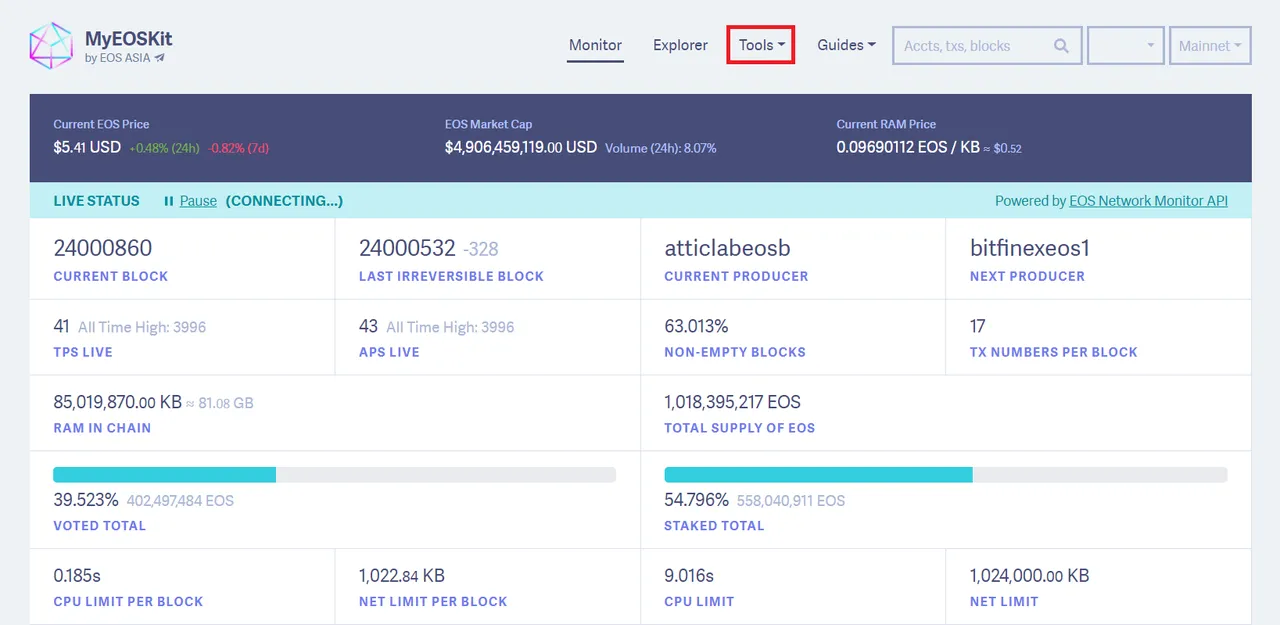Click the Voted Total progress bar
Viewport: 1280px width, 625px height.
[x=334, y=475]
